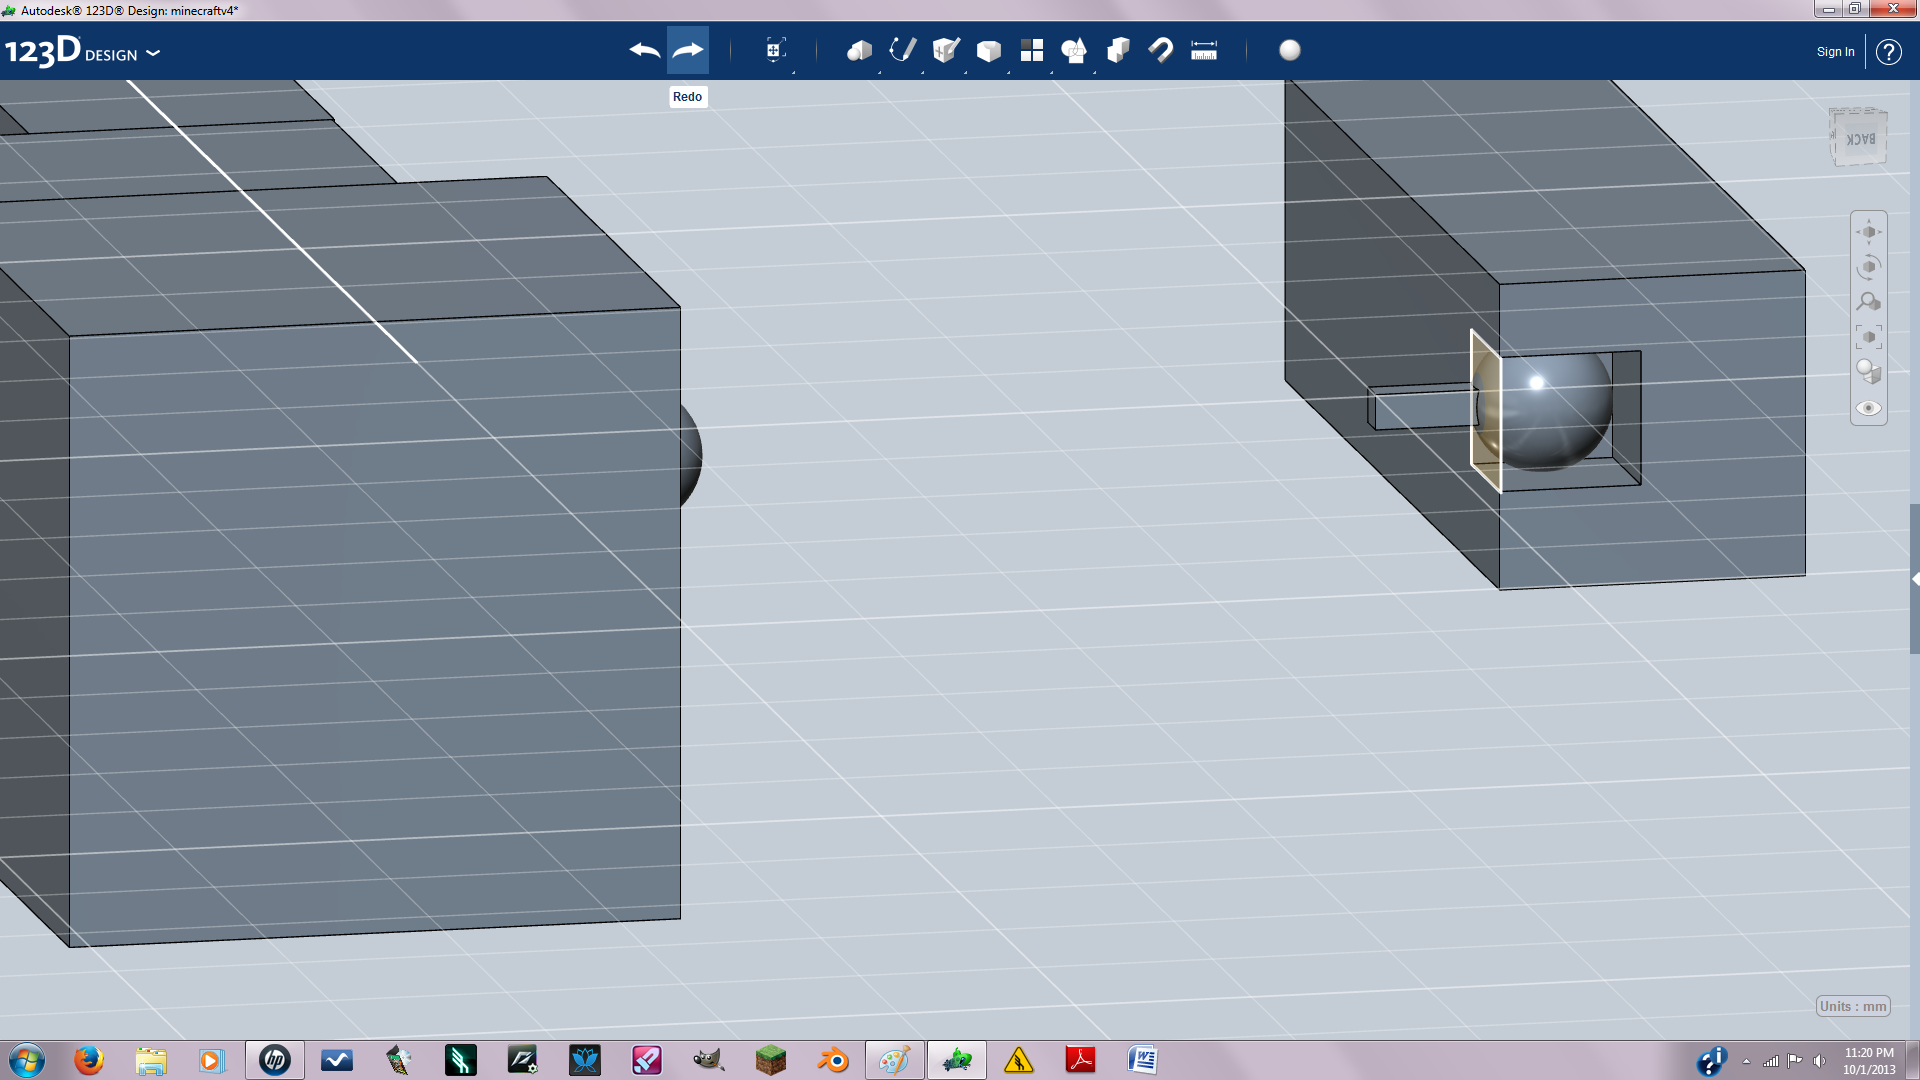Screen dimensions: 1920x1080
Task: Open GIMP from the taskbar
Action: [708, 1060]
